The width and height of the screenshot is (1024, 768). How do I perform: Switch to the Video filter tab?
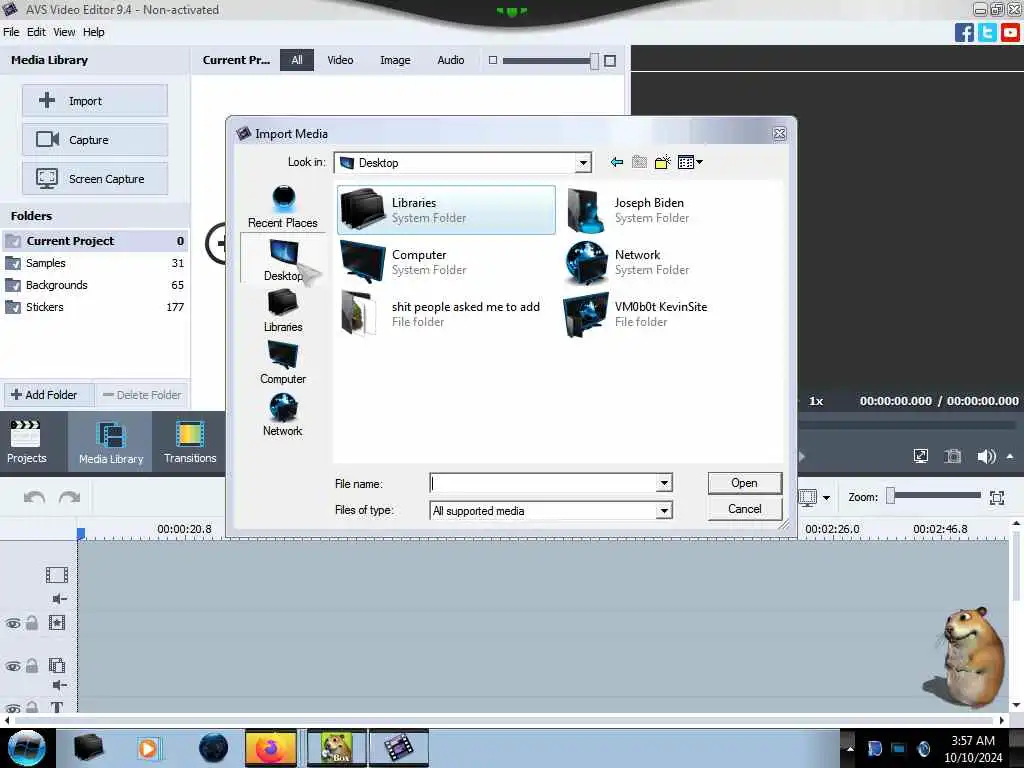(x=340, y=60)
